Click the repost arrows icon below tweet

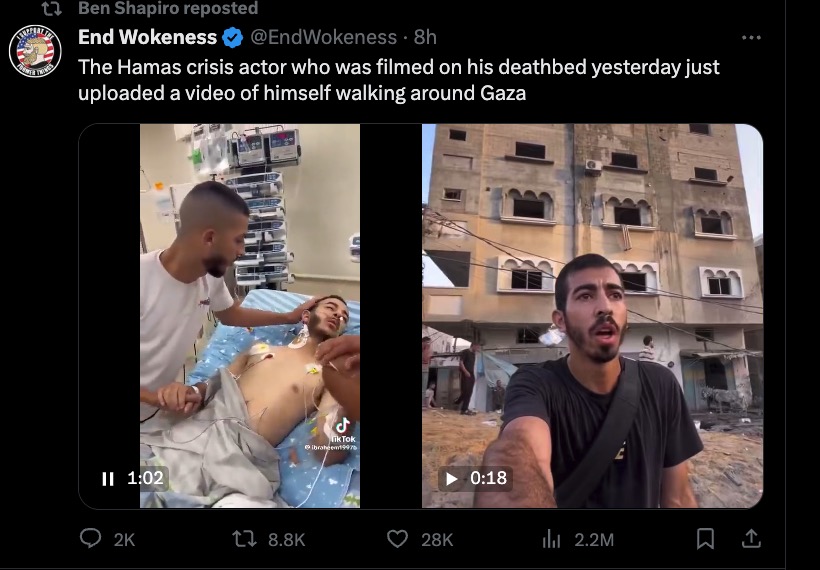click(x=244, y=539)
